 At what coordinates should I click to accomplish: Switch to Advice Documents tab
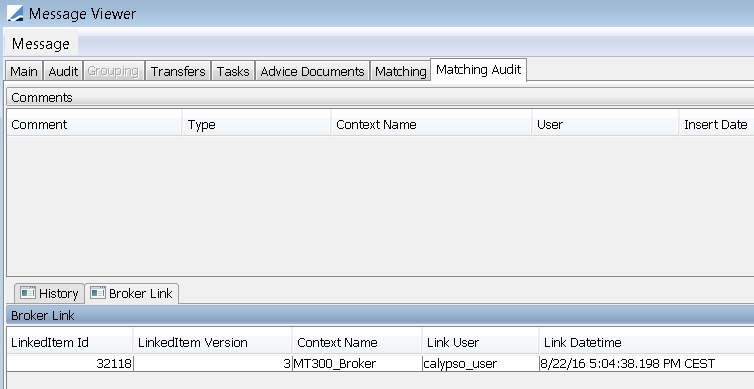coord(312,71)
